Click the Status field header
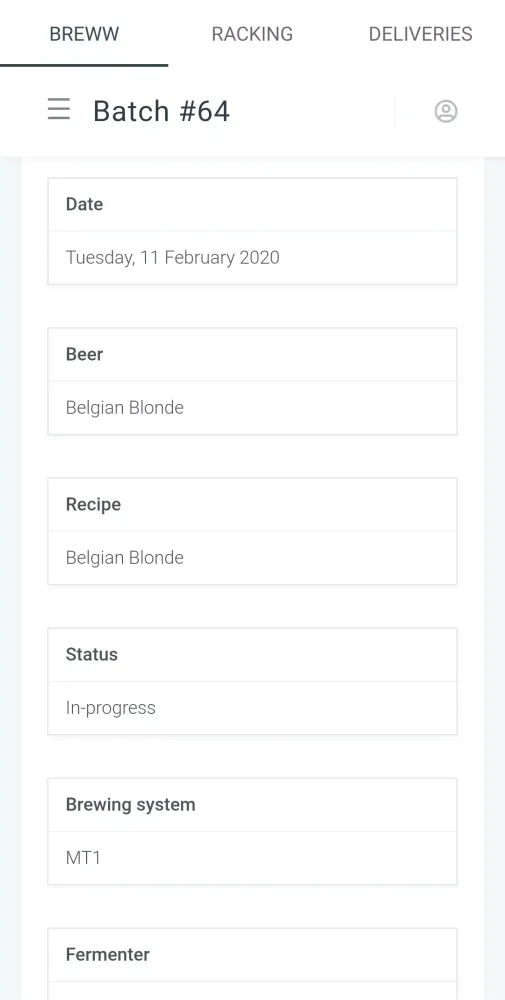This screenshot has width=505, height=1000. coord(252,654)
